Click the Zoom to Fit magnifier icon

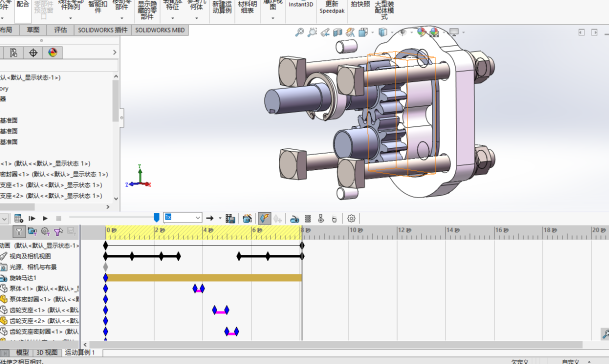(299, 32)
